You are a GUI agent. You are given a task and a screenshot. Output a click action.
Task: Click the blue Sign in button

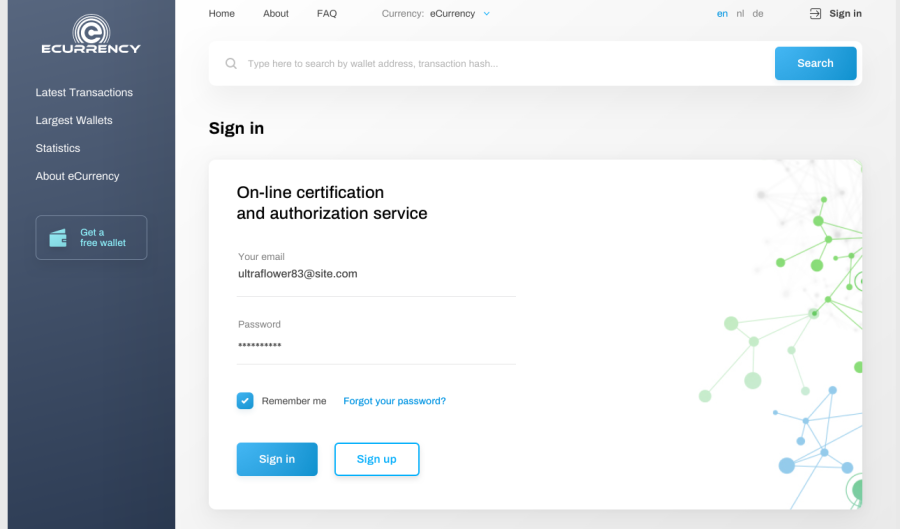tap(277, 459)
